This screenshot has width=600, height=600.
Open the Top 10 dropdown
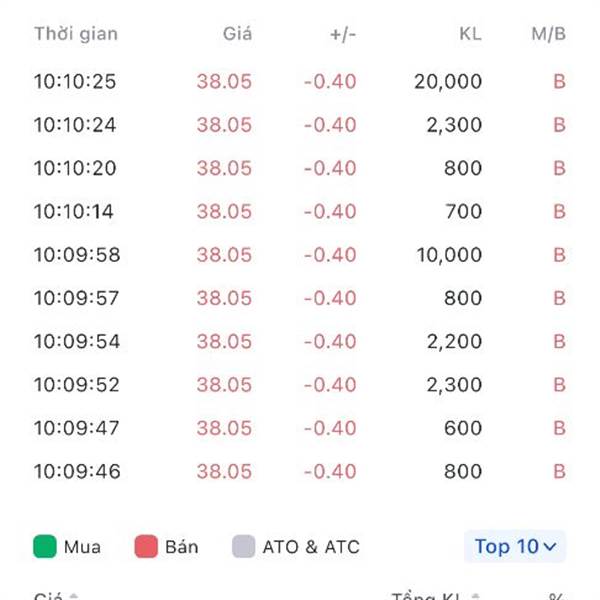point(515,546)
